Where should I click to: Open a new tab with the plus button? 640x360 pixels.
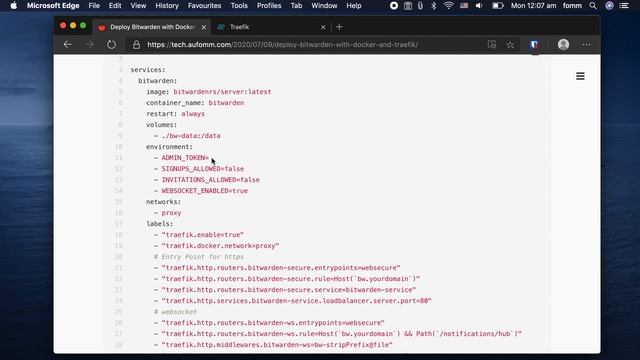pyautogui.click(x=339, y=27)
